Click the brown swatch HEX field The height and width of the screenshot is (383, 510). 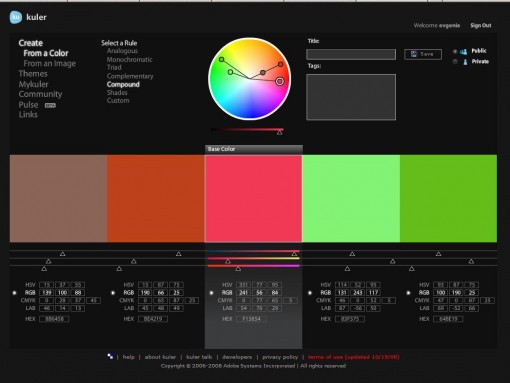[54, 319]
